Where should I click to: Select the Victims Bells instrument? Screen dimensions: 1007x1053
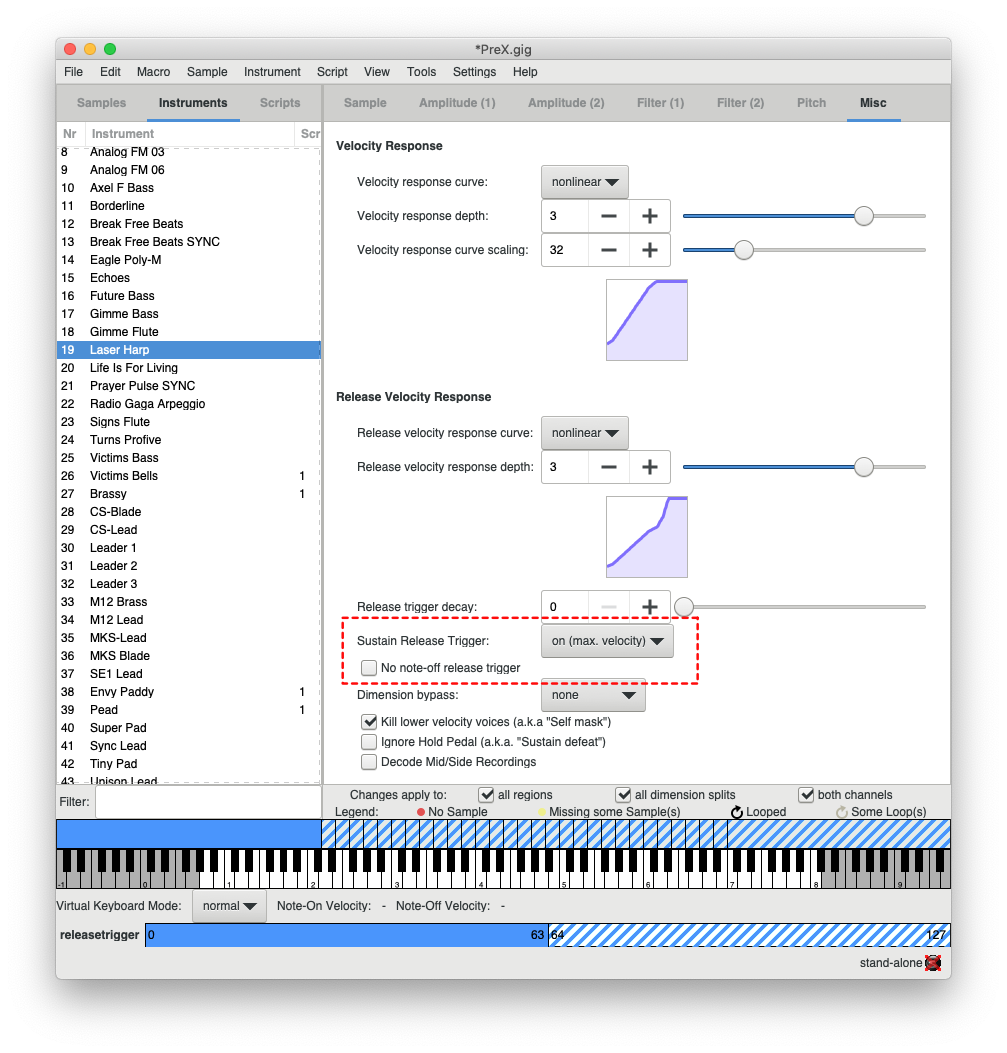click(189, 475)
